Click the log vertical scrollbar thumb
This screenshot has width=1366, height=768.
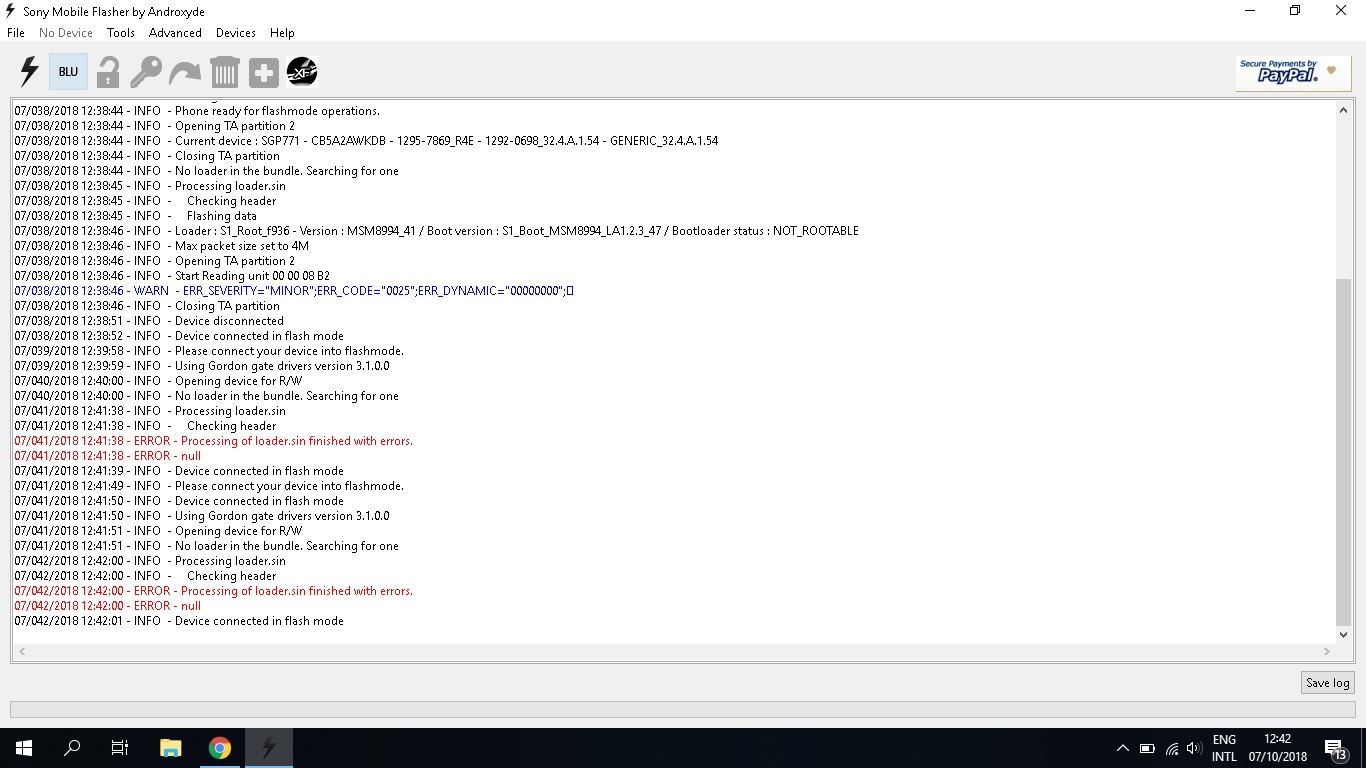click(1343, 451)
